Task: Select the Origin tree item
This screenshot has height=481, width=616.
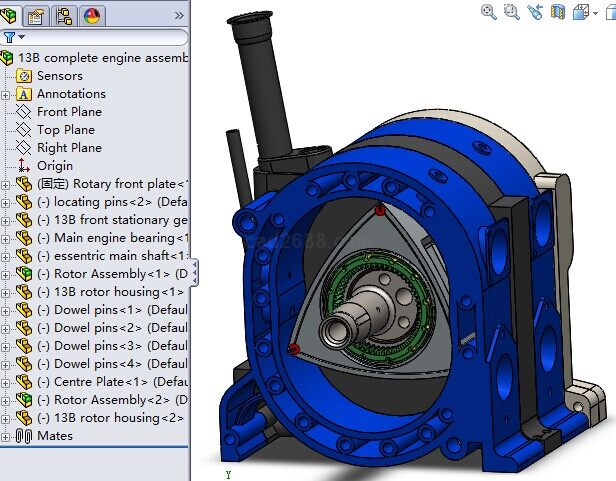Action: click(55, 166)
